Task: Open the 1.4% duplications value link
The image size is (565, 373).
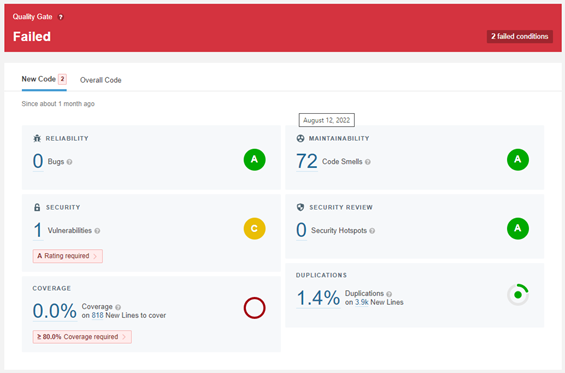Action: pyautogui.click(x=318, y=298)
